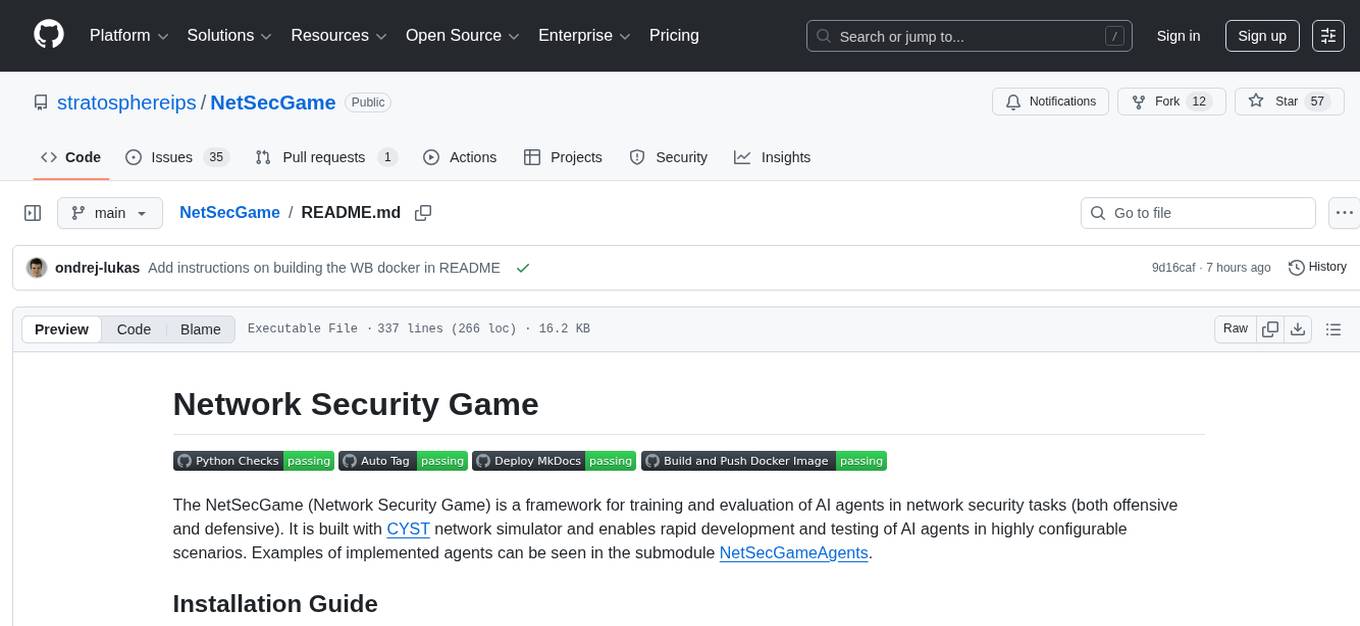The width and height of the screenshot is (1360, 626).
Task: Fork the NetSecGame repository
Action: (1163, 101)
